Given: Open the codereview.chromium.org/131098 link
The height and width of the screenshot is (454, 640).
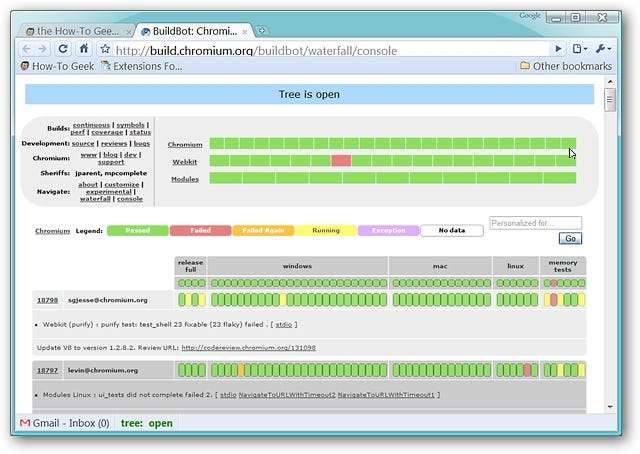Looking at the screenshot, I should click(249, 348).
